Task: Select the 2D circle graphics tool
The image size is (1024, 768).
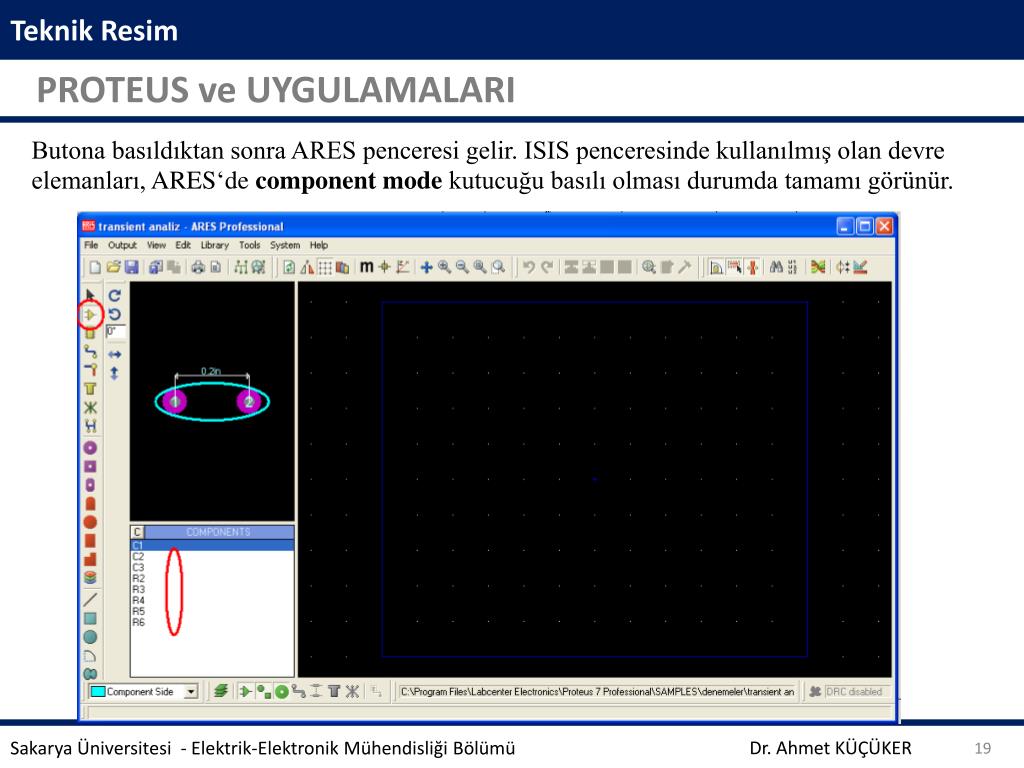Action: [90, 637]
